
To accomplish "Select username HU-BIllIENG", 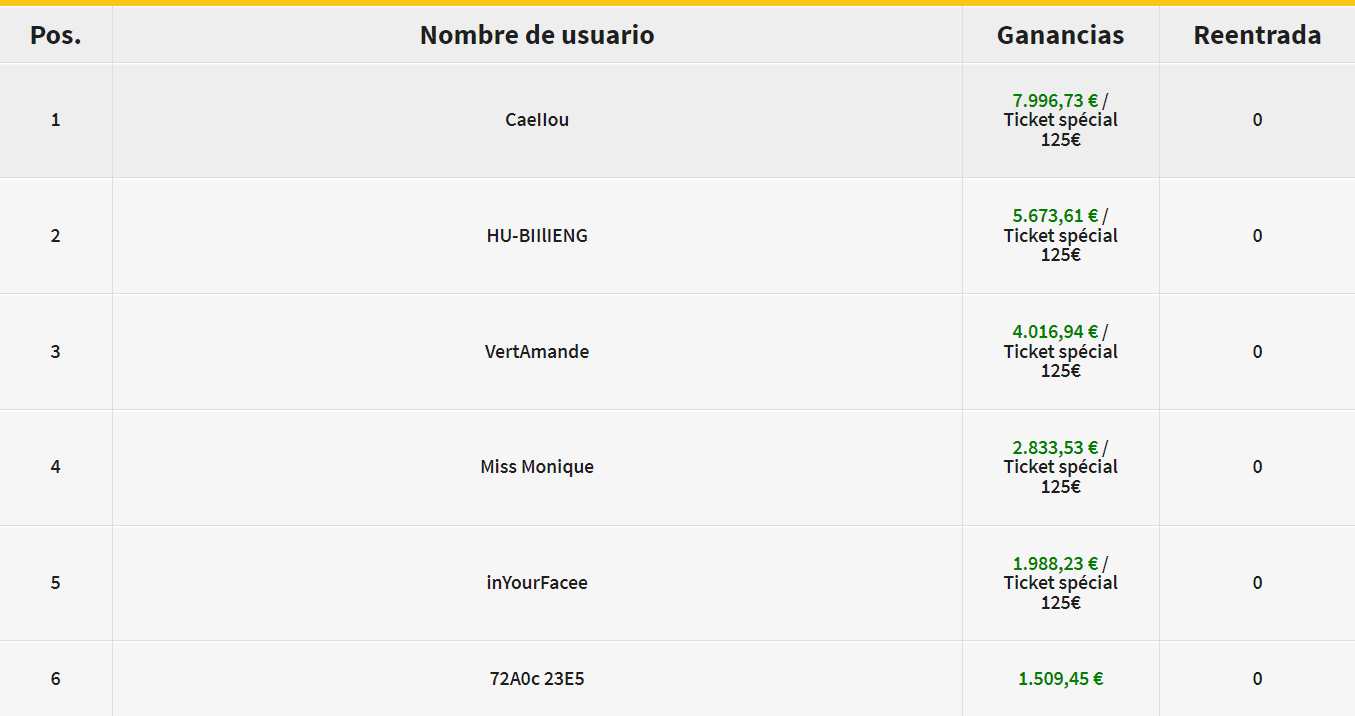I will (537, 236).
